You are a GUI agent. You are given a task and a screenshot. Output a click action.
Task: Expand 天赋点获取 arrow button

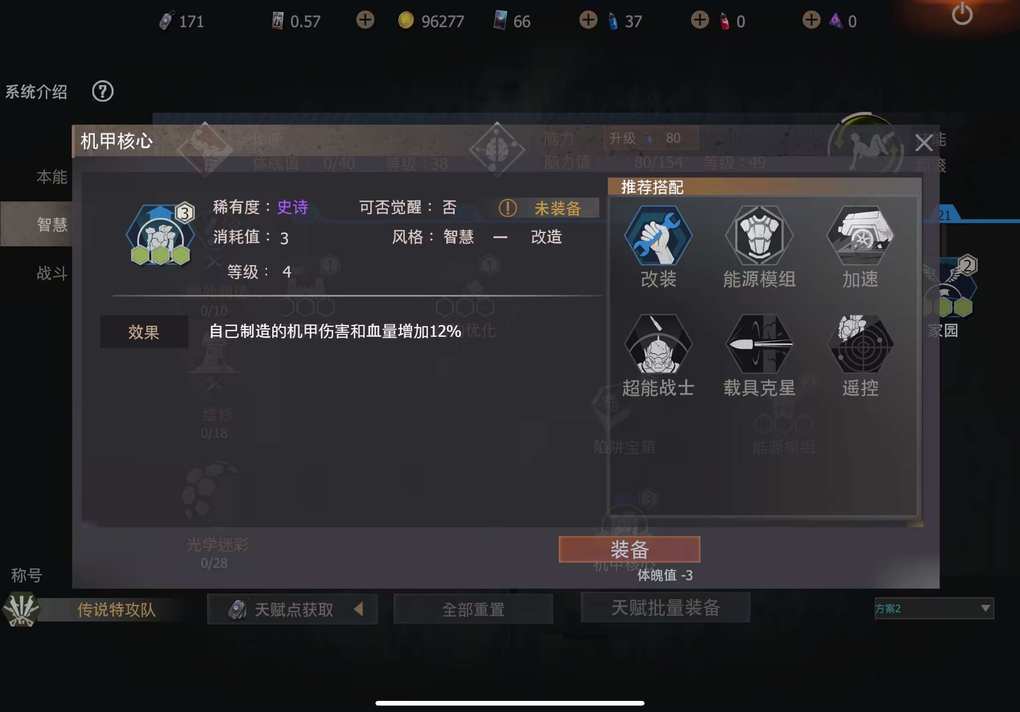tap(358, 609)
